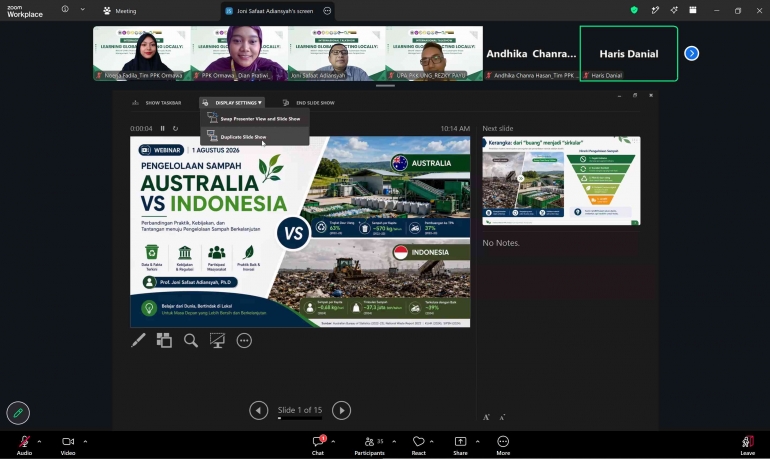Image resolution: width=770 pixels, height=459 pixels.
Task: Expand video options caret
Action: (x=85, y=442)
